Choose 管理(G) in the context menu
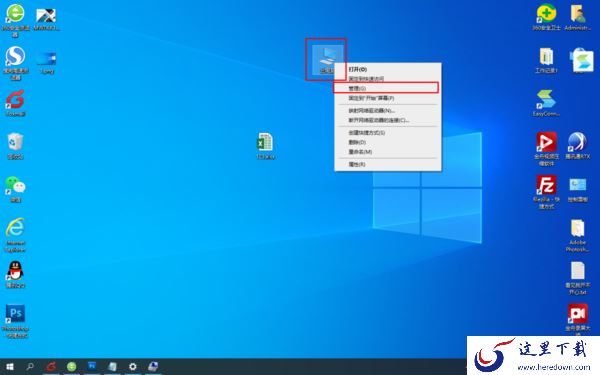Screen dimensions: 600x375 tap(387, 88)
